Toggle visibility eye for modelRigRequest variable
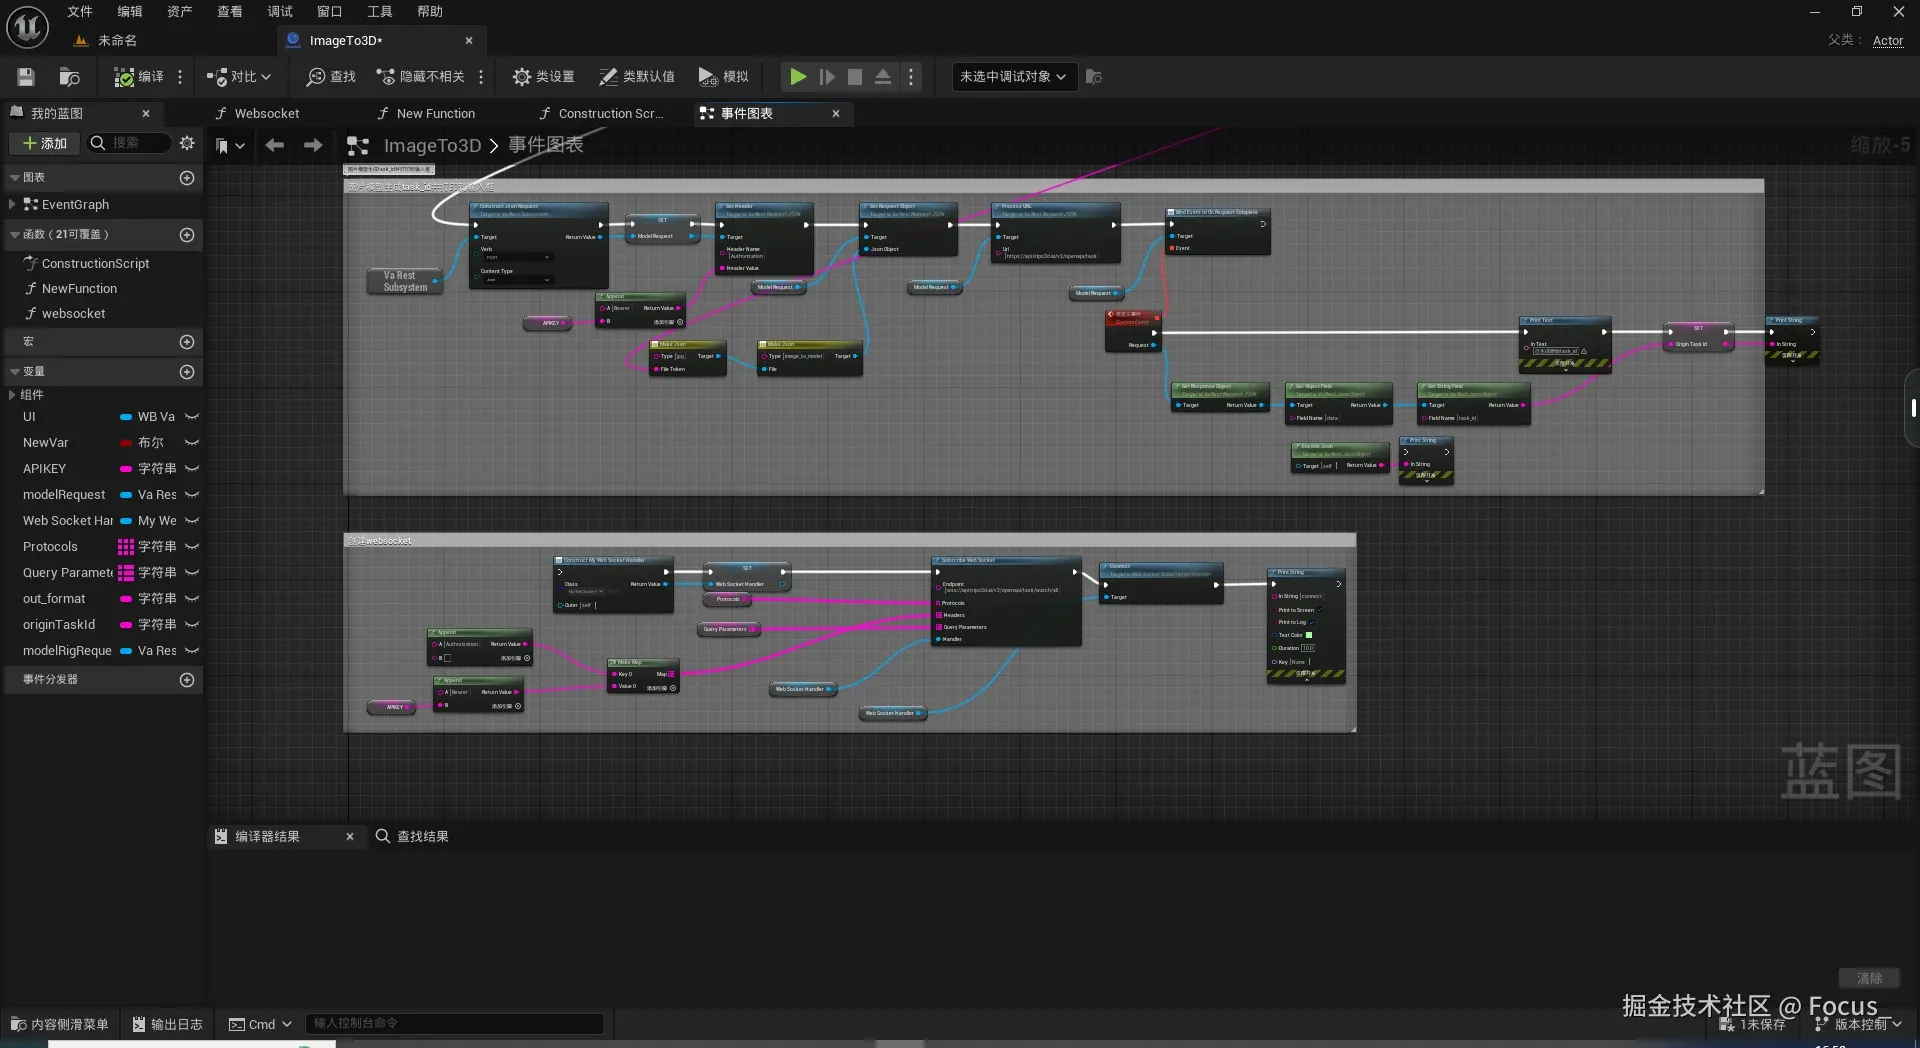Image resolution: width=1920 pixels, height=1048 pixels. click(192, 651)
